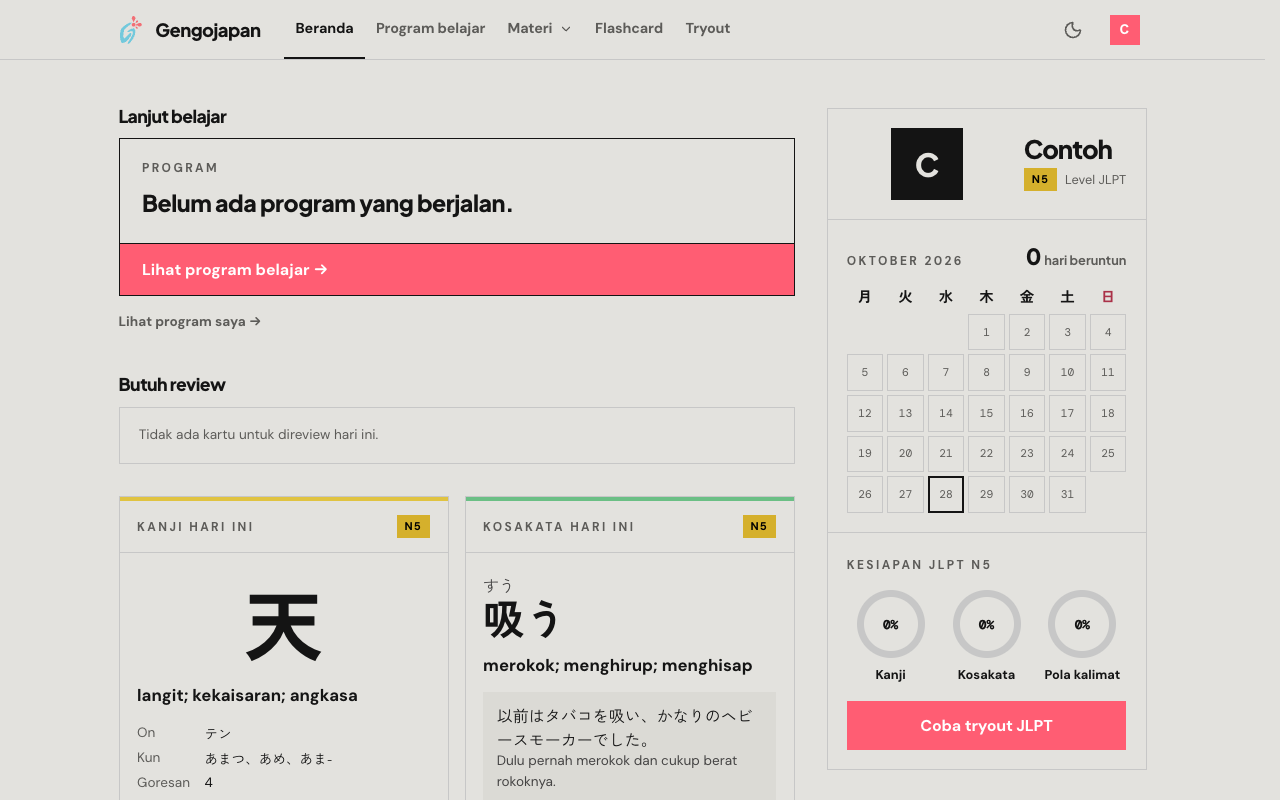Open the user avatar menu in the header
The width and height of the screenshot is (1280, 800).
[x=1125, y=30]
